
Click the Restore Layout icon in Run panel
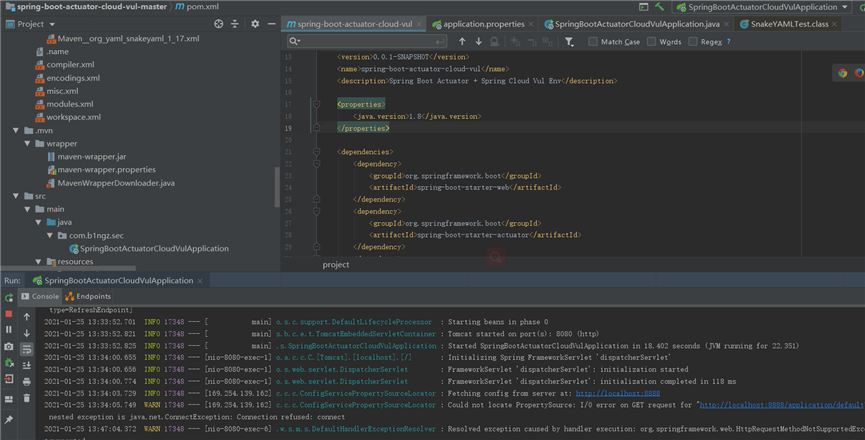(9, 399)
